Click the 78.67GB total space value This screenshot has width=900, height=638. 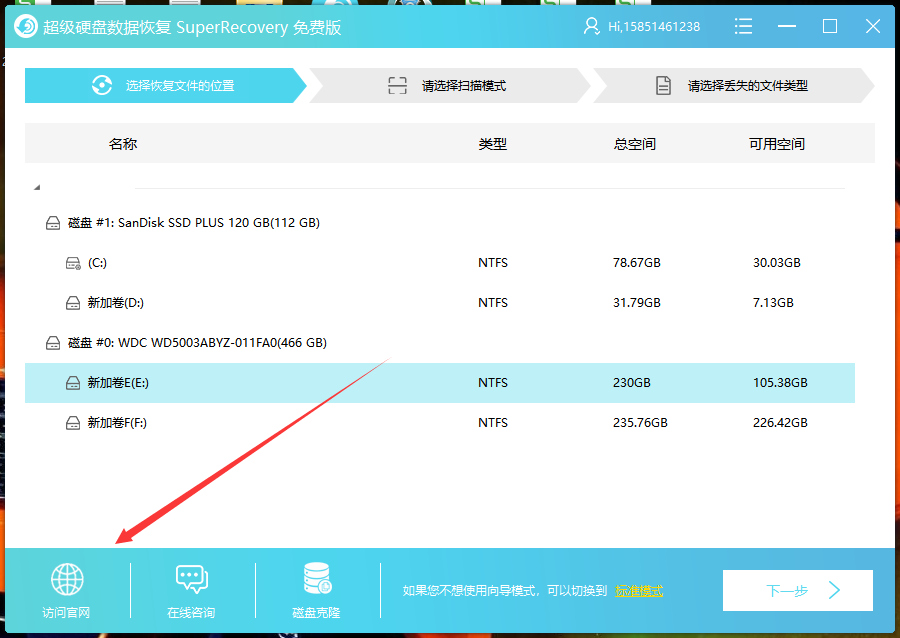[637, 263]
